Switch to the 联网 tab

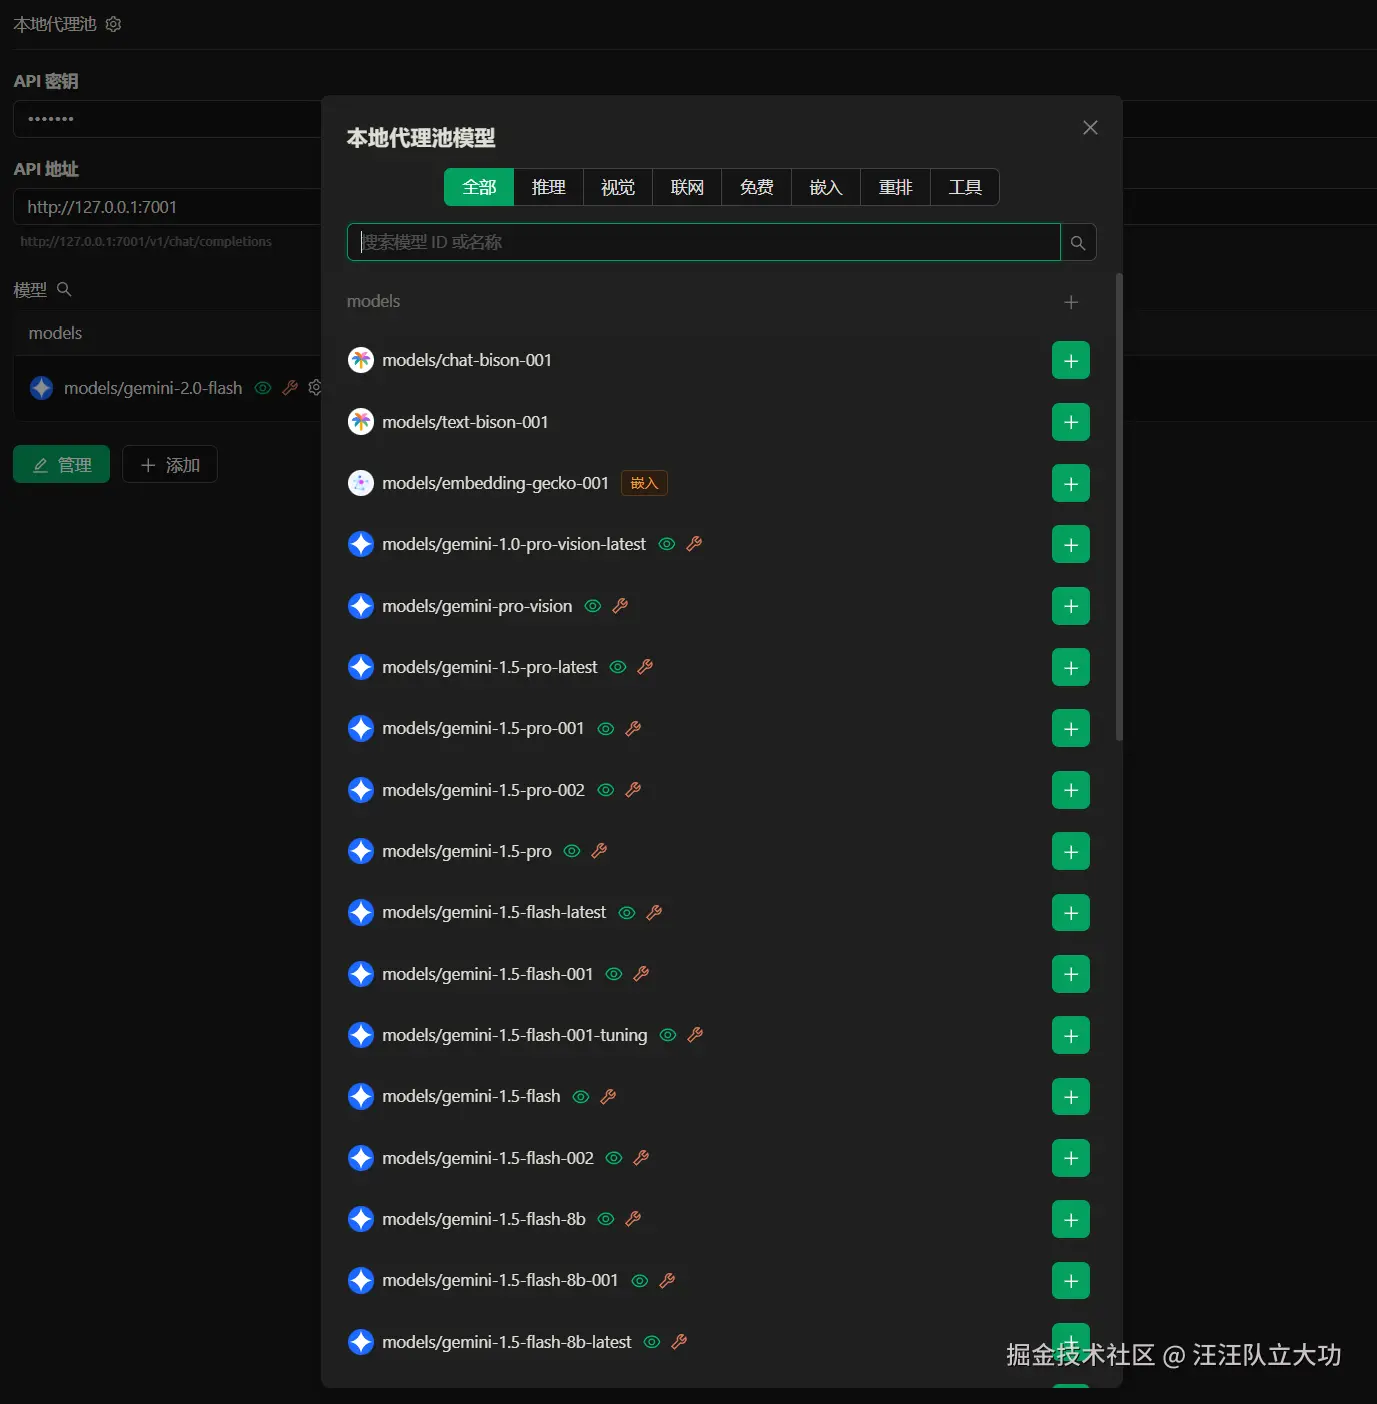click(x=687, y=187)
